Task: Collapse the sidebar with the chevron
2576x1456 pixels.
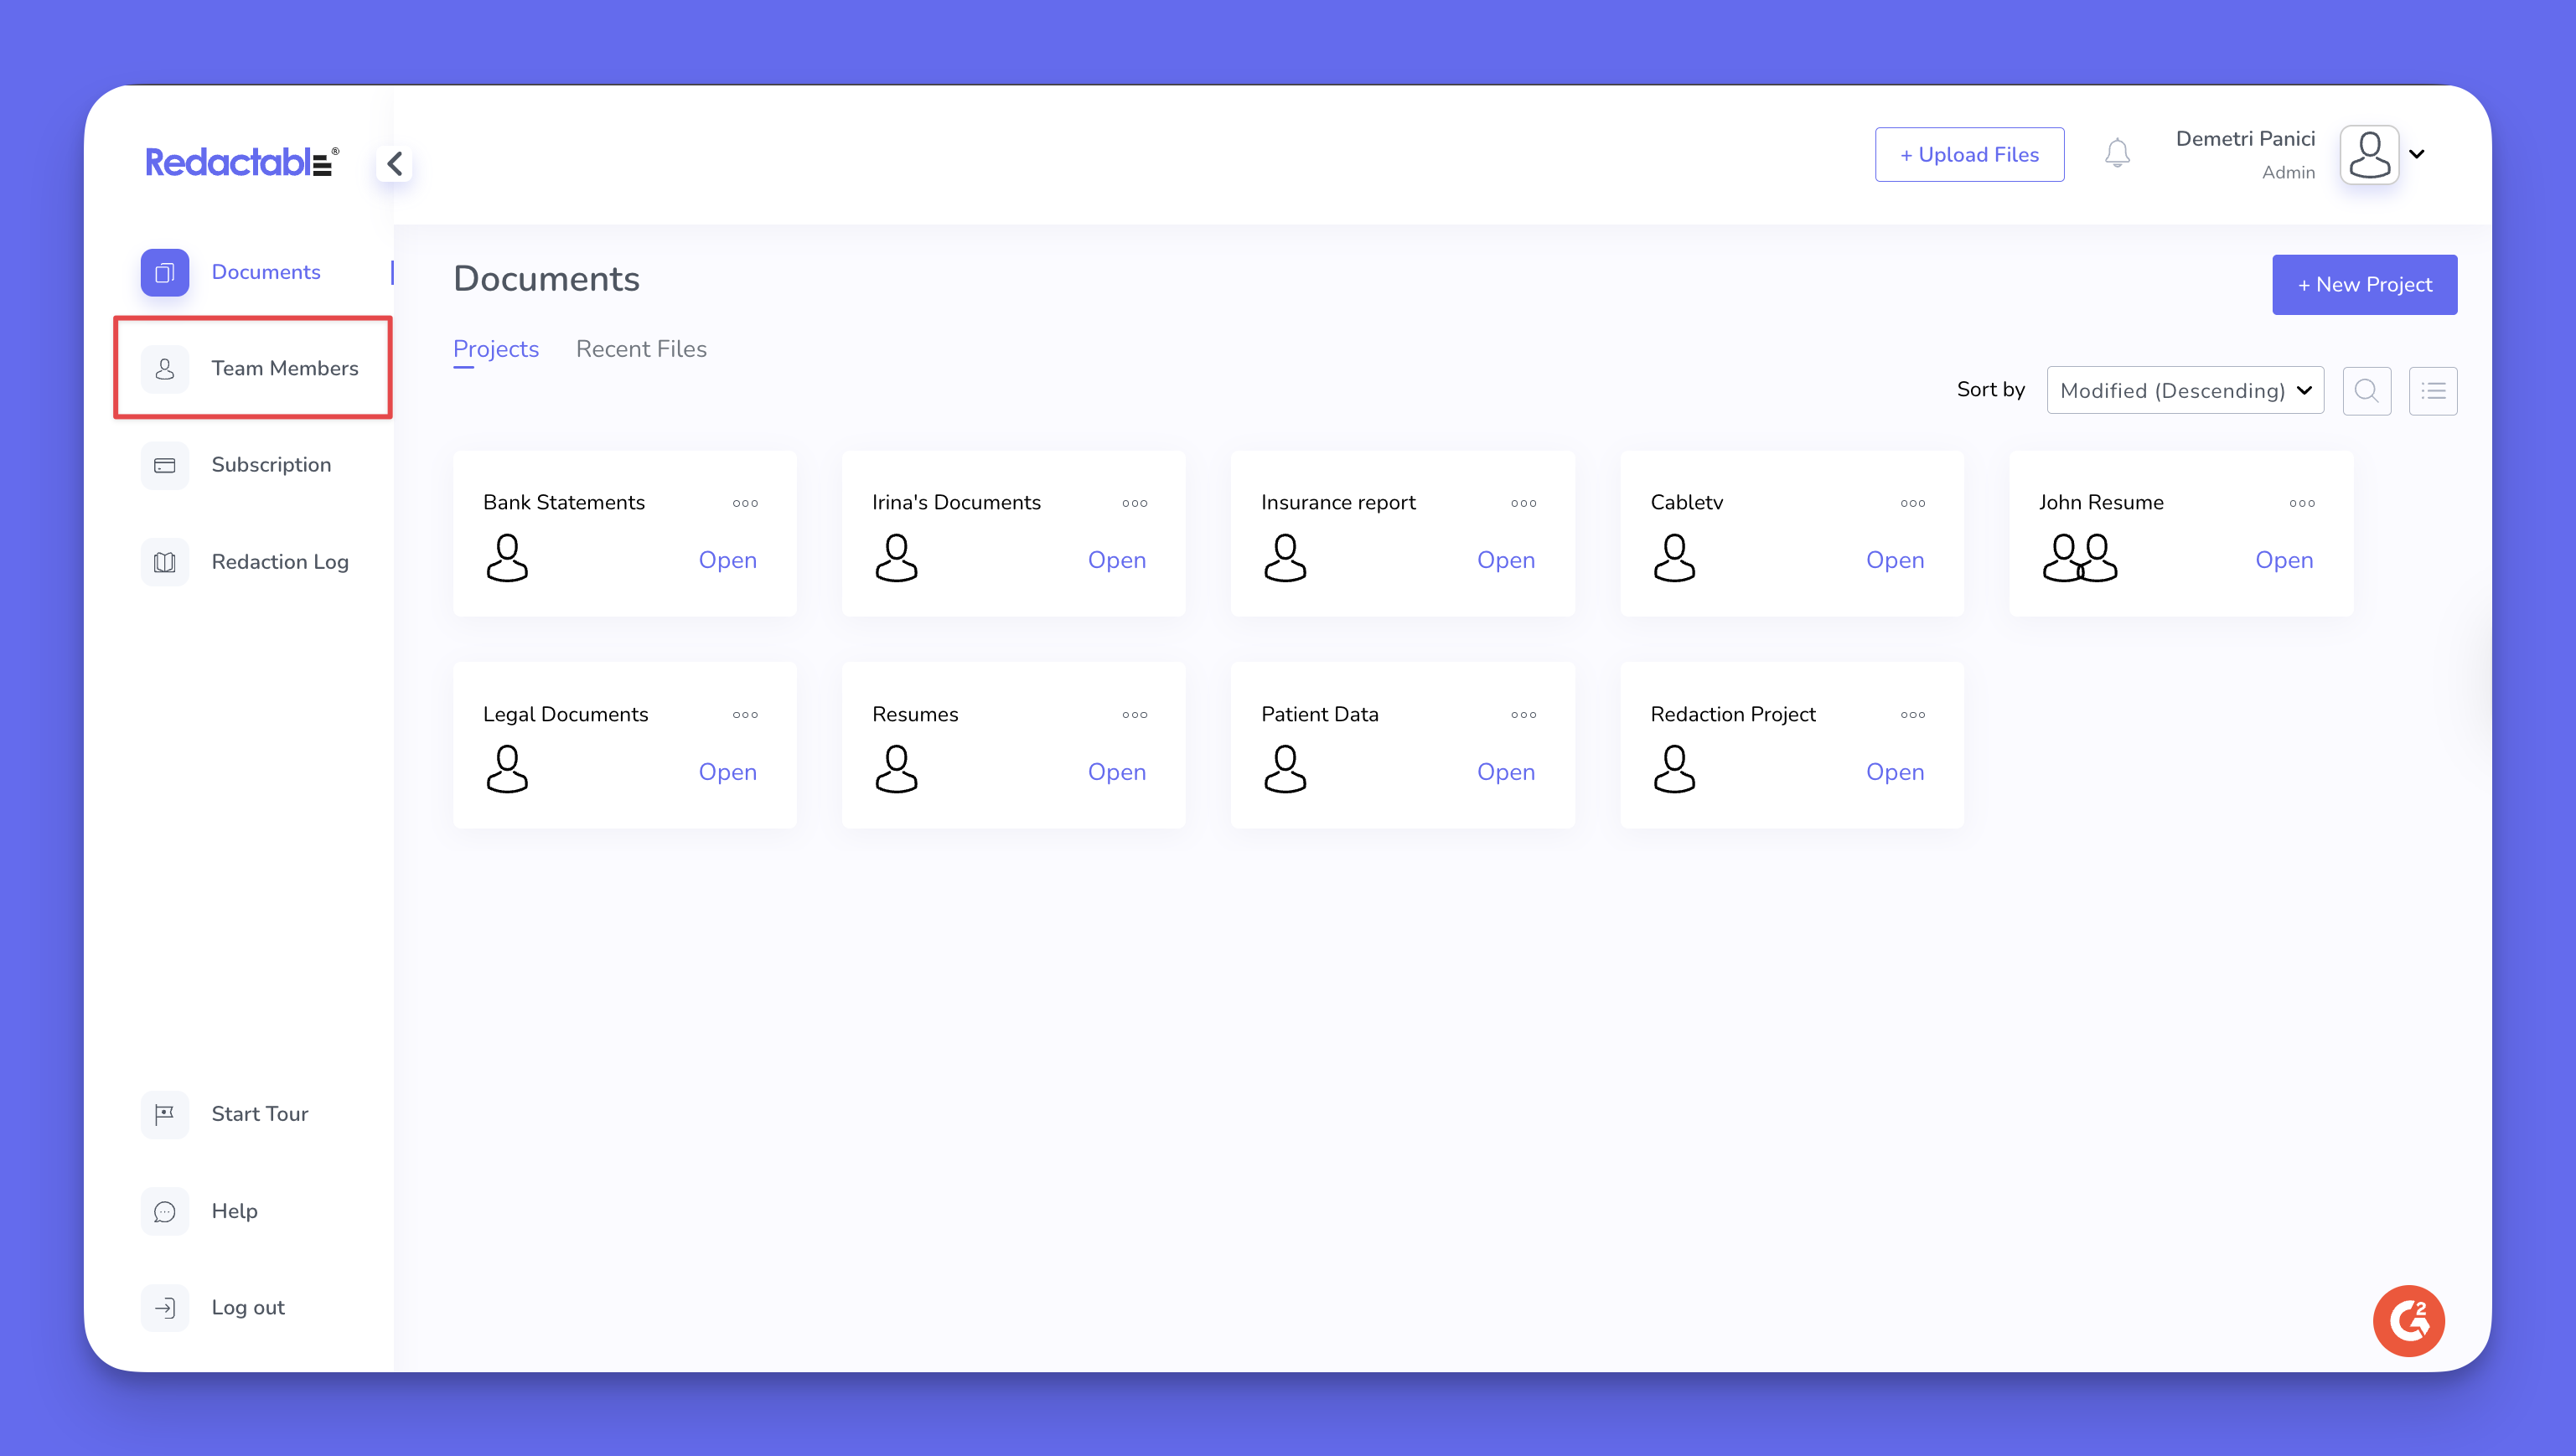Action: [395, 163]
